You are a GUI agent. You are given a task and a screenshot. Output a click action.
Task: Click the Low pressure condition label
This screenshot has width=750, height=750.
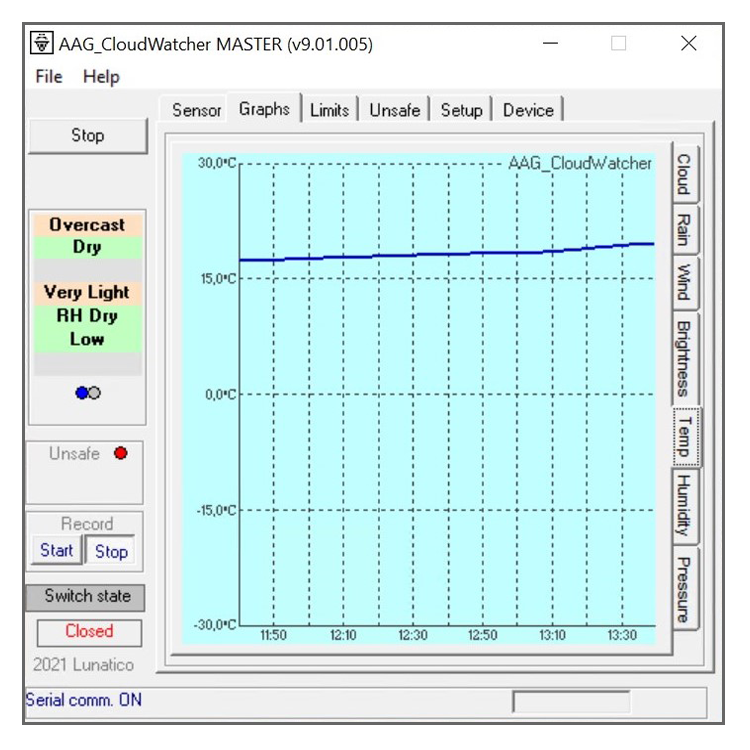pyautogui.click(x=87, y=339)
